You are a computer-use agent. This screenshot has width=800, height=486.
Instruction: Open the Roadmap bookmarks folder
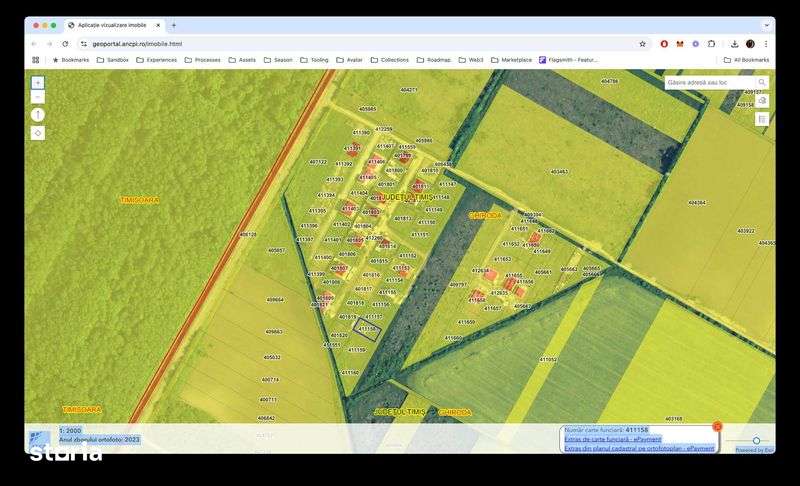coord(434,60)
